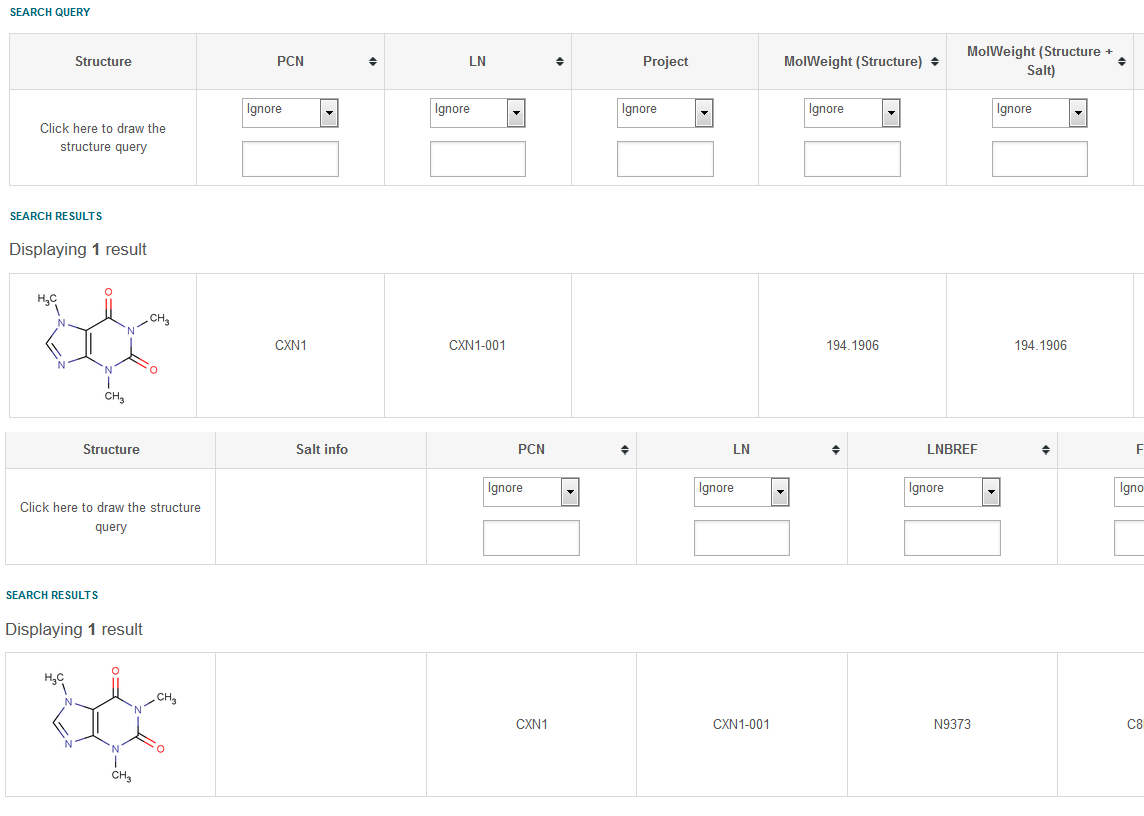1144x816 pixels.
Task: Sort by MolWeight (Structure + Salt) column
Action: (1121, 61)
